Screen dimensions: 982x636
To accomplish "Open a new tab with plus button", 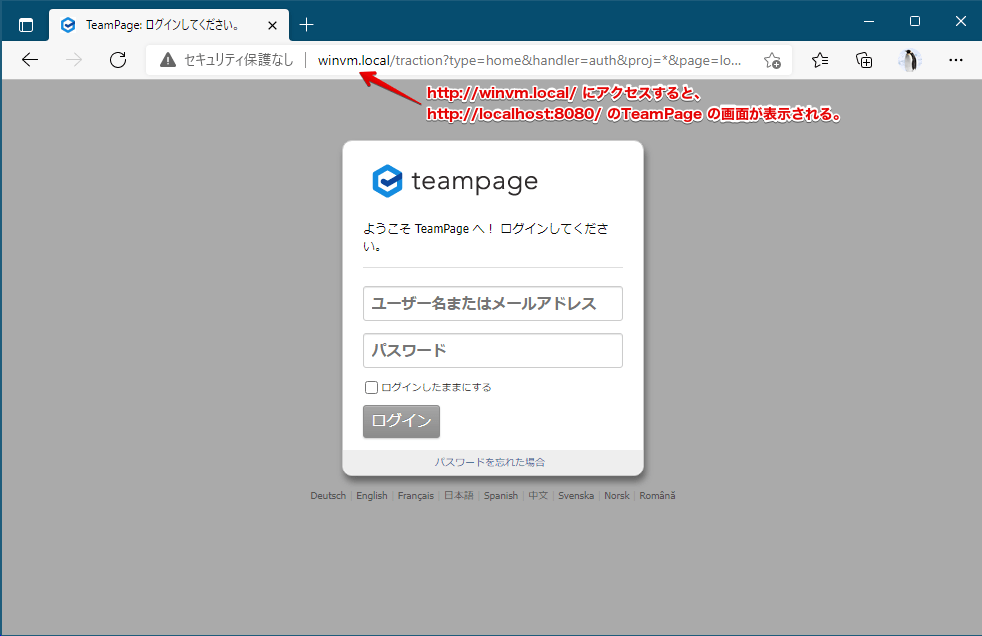I will pyautogui.click(x=307, y=24).
